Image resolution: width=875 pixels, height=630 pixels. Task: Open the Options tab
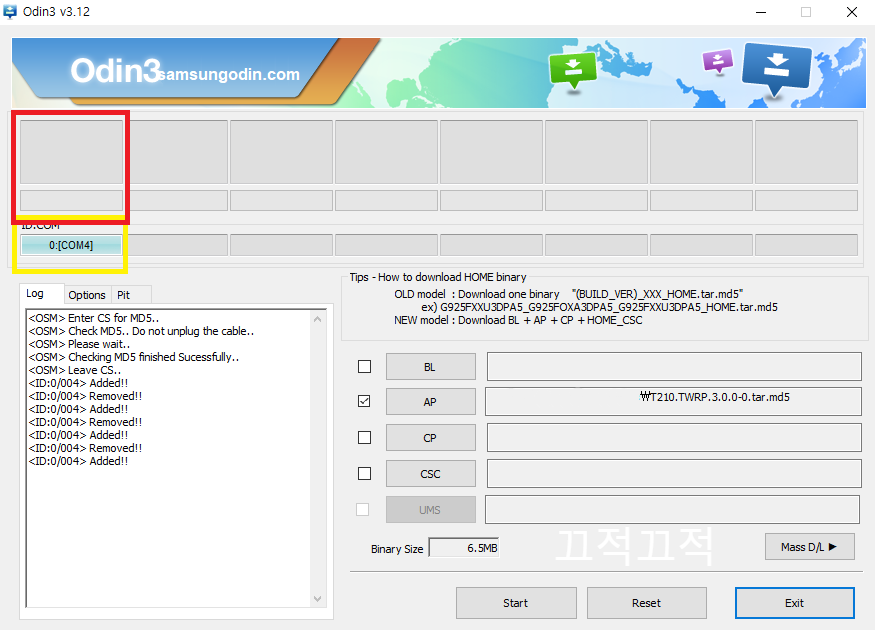87,295
